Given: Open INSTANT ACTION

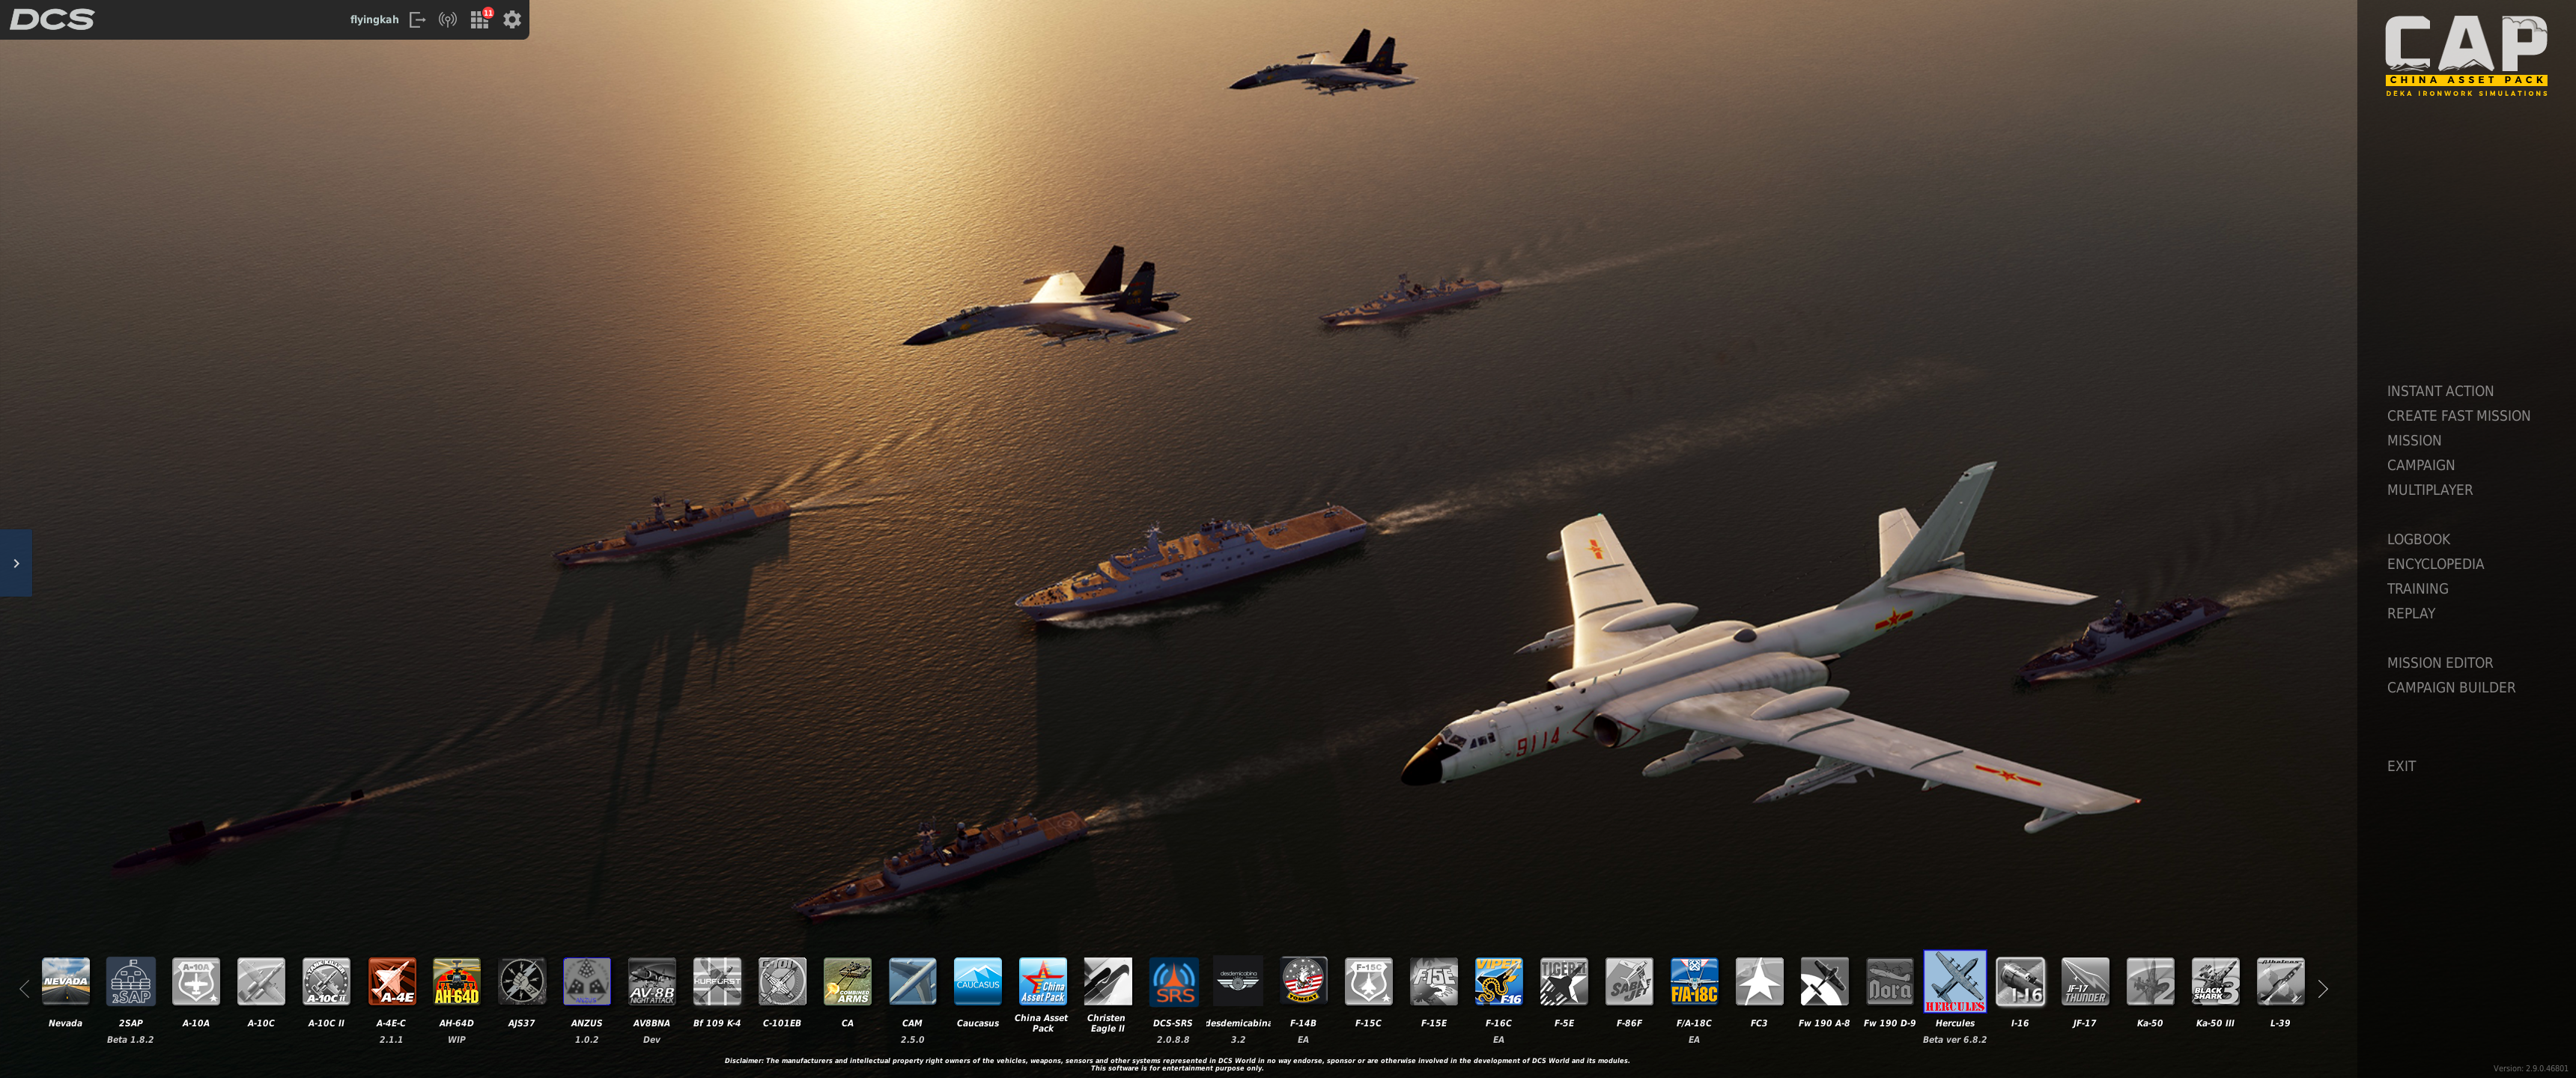Looking at the screenshot, I should point(2440,391).
